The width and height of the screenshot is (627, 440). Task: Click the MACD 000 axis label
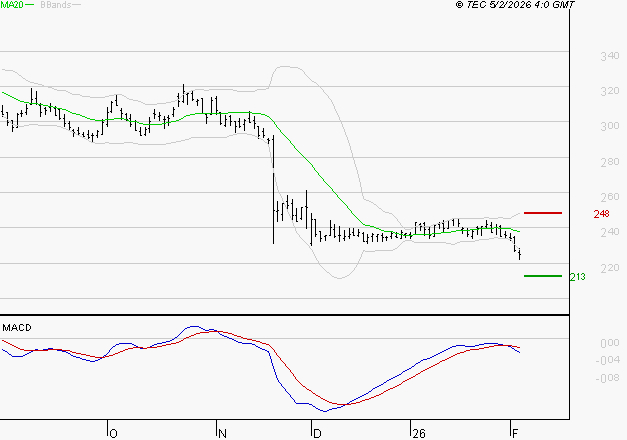[x=610, y=343]
